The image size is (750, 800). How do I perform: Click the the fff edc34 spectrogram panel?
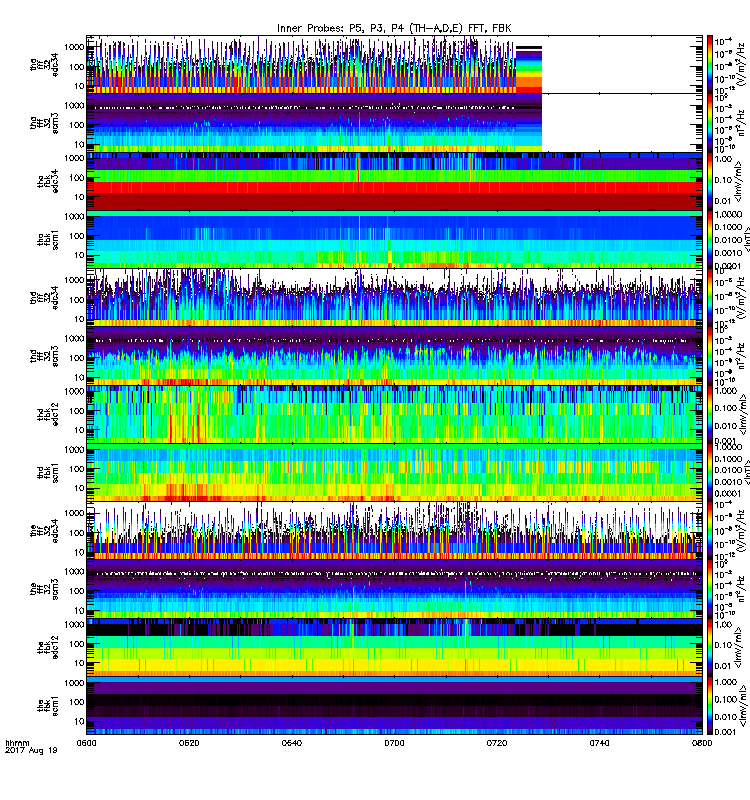[x=394, y=531]
